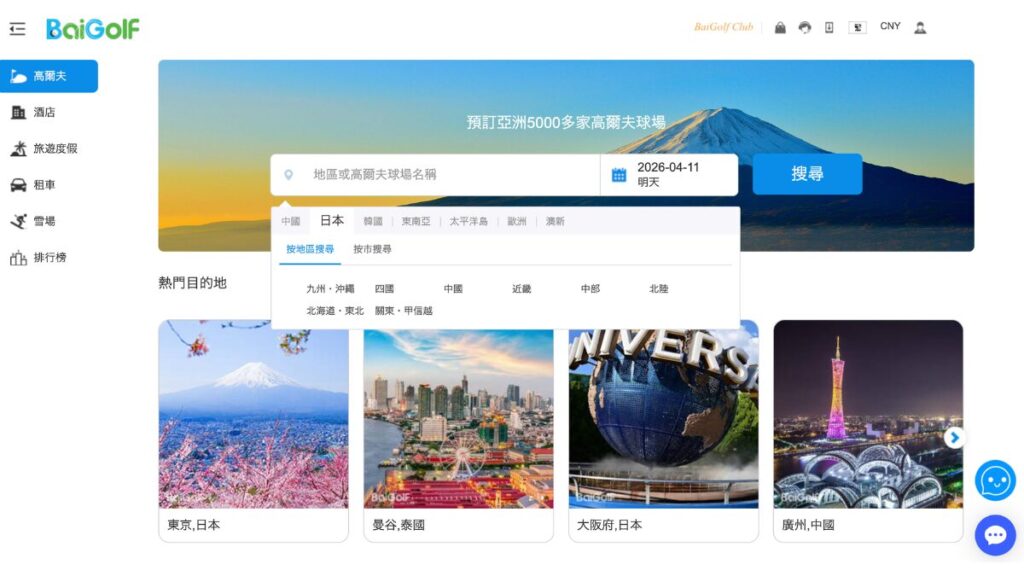This screenshot has height=576, width=1024.
Task: Open the CNY currency selector
Action: 890,27
